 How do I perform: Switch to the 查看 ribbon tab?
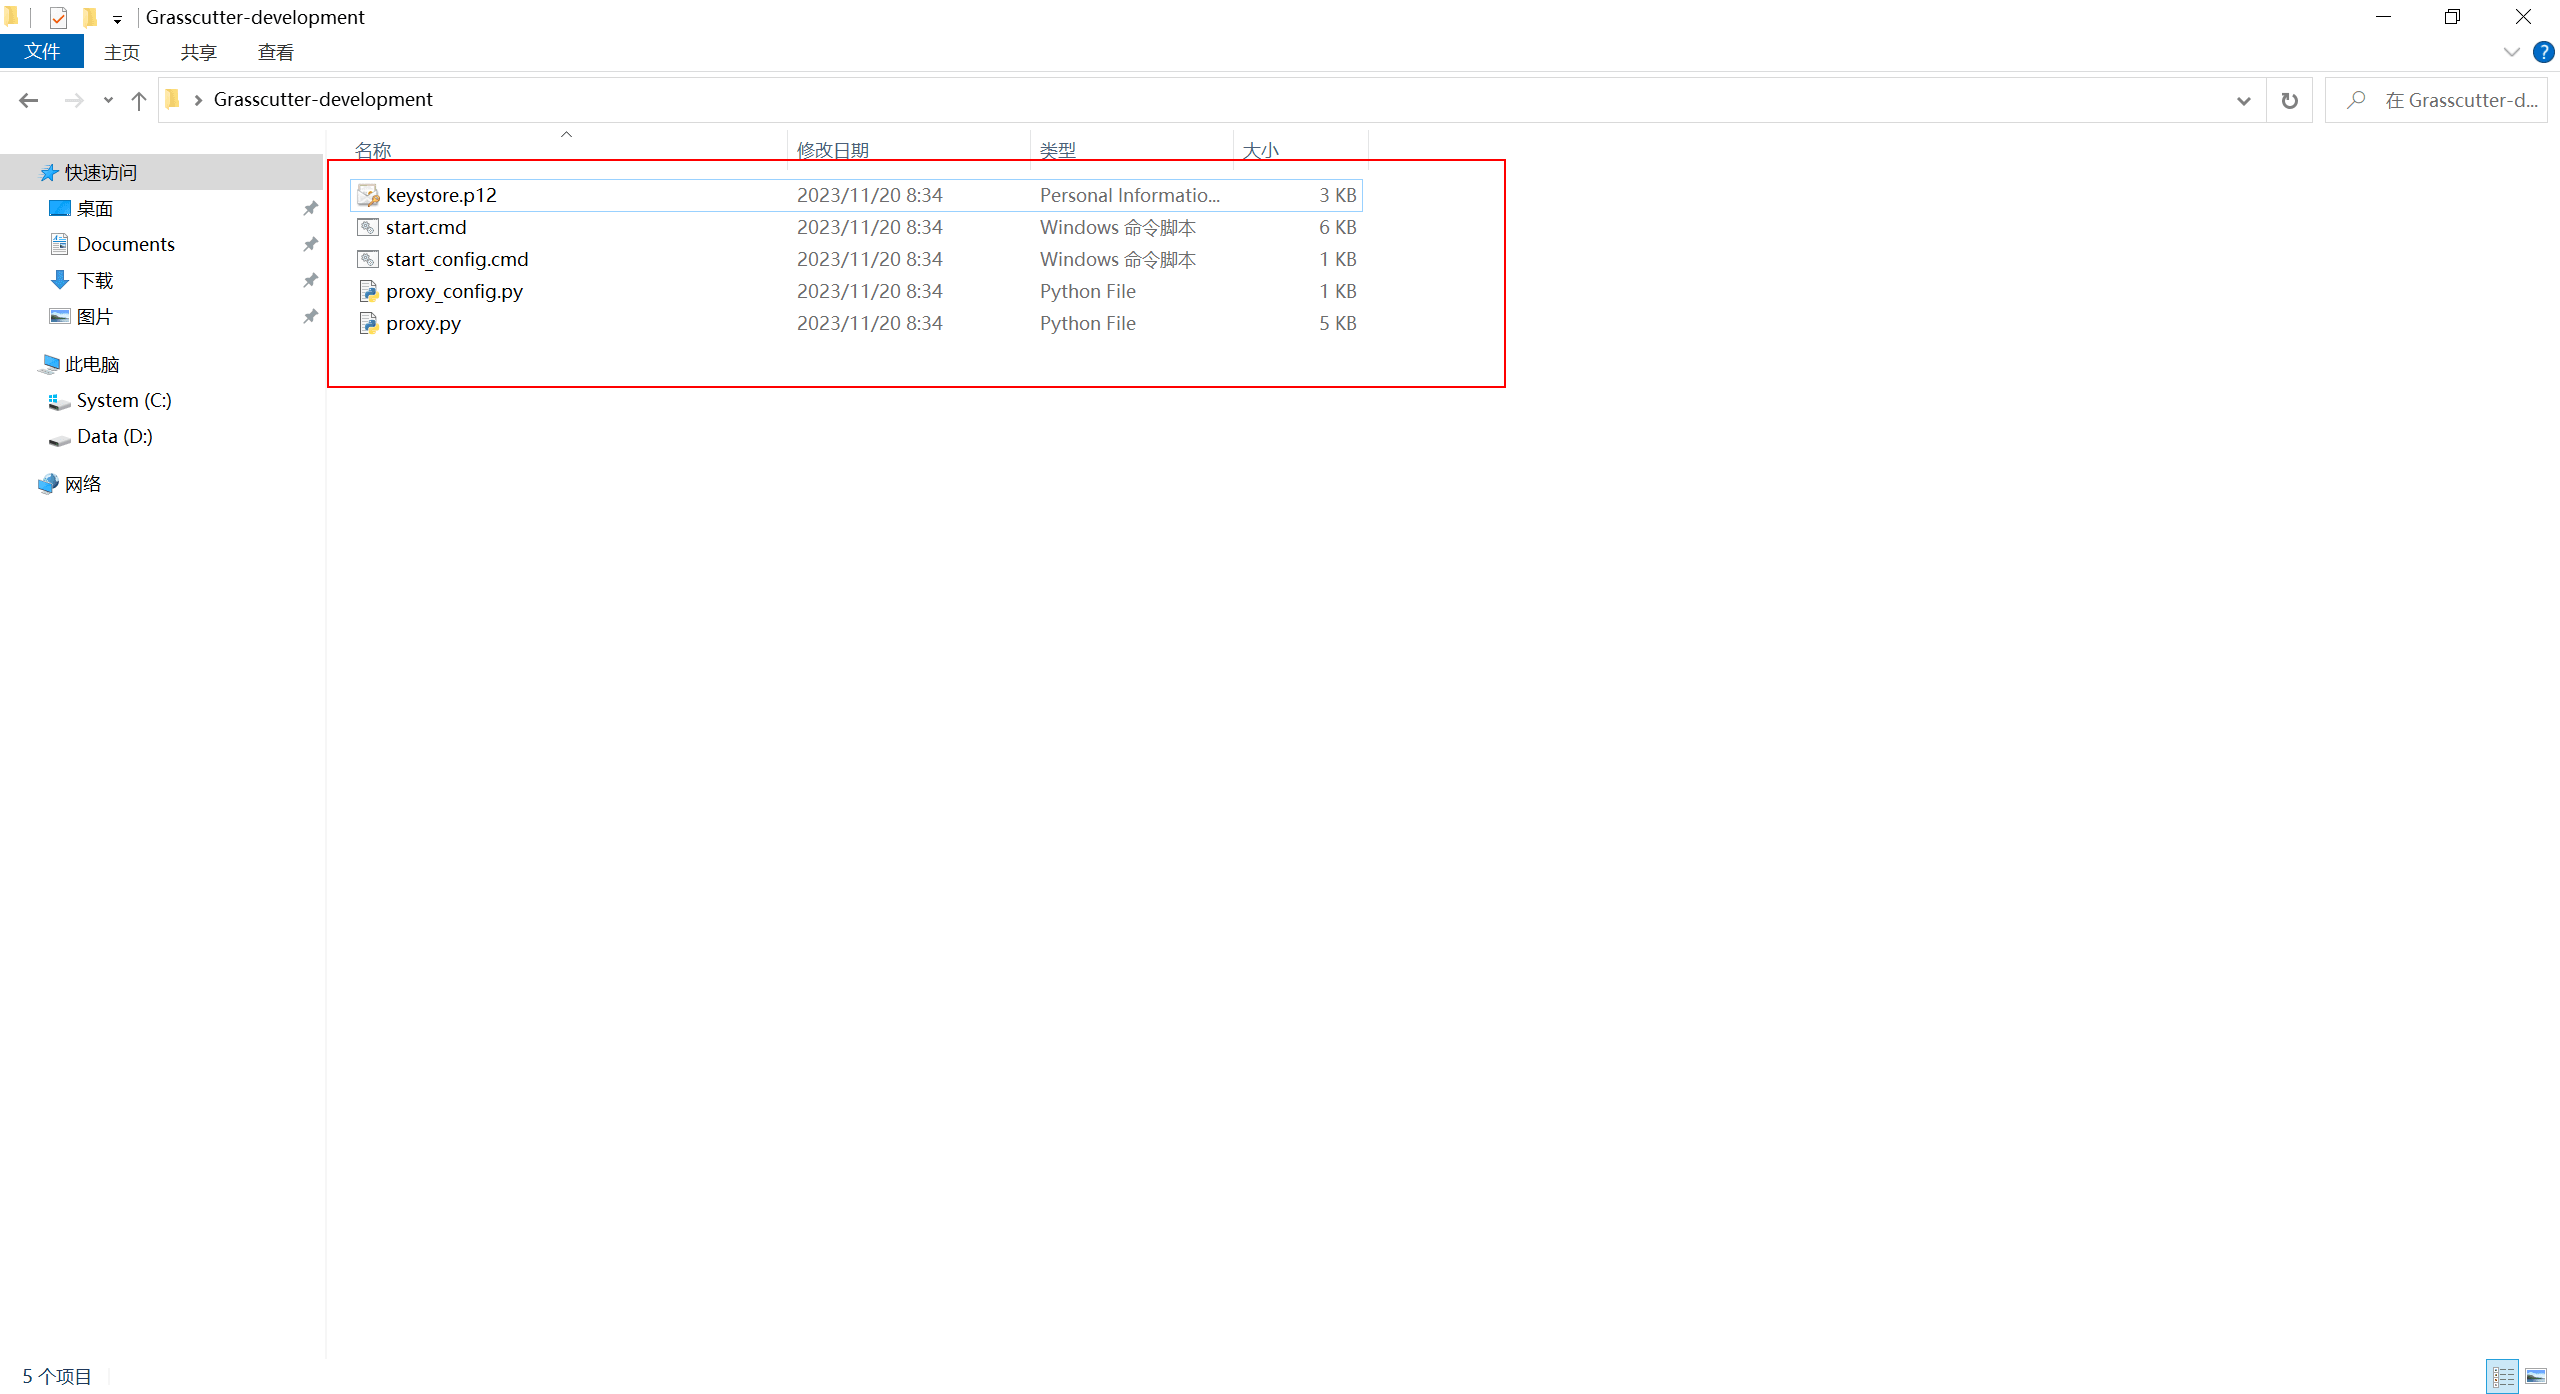[275, 52]
